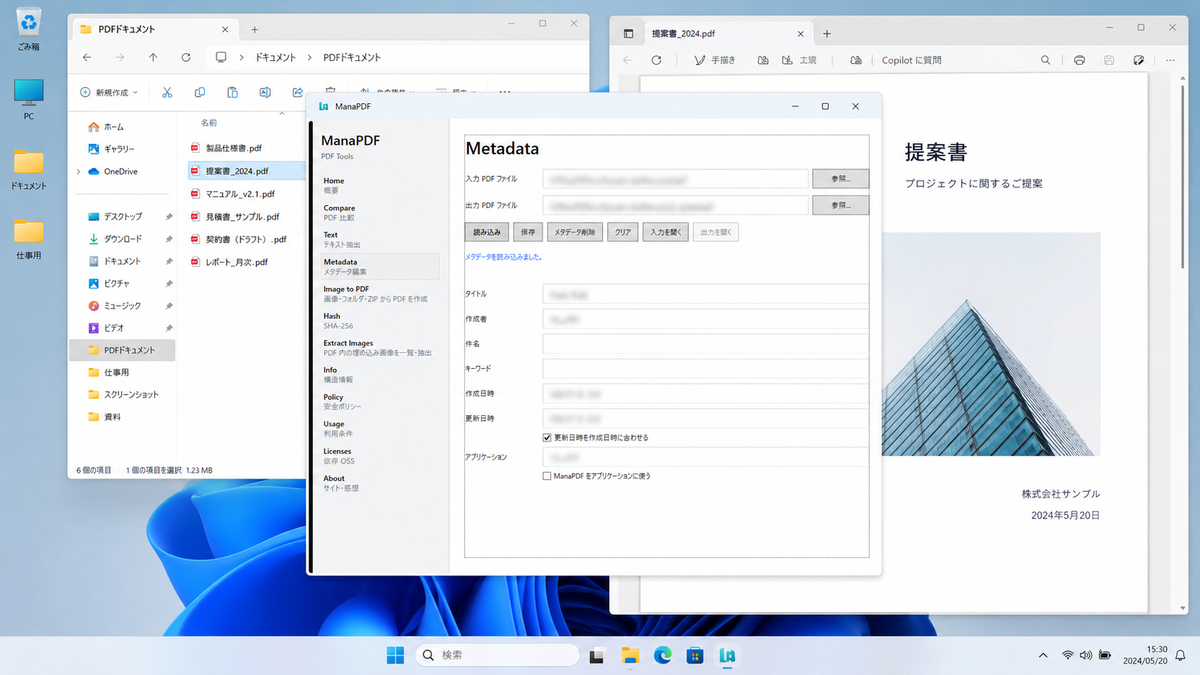Open Image to PDF in ManaPDF sidebar
This screenshot has width=1200, height=675.
pyautogui.click(x=380, y=293)
